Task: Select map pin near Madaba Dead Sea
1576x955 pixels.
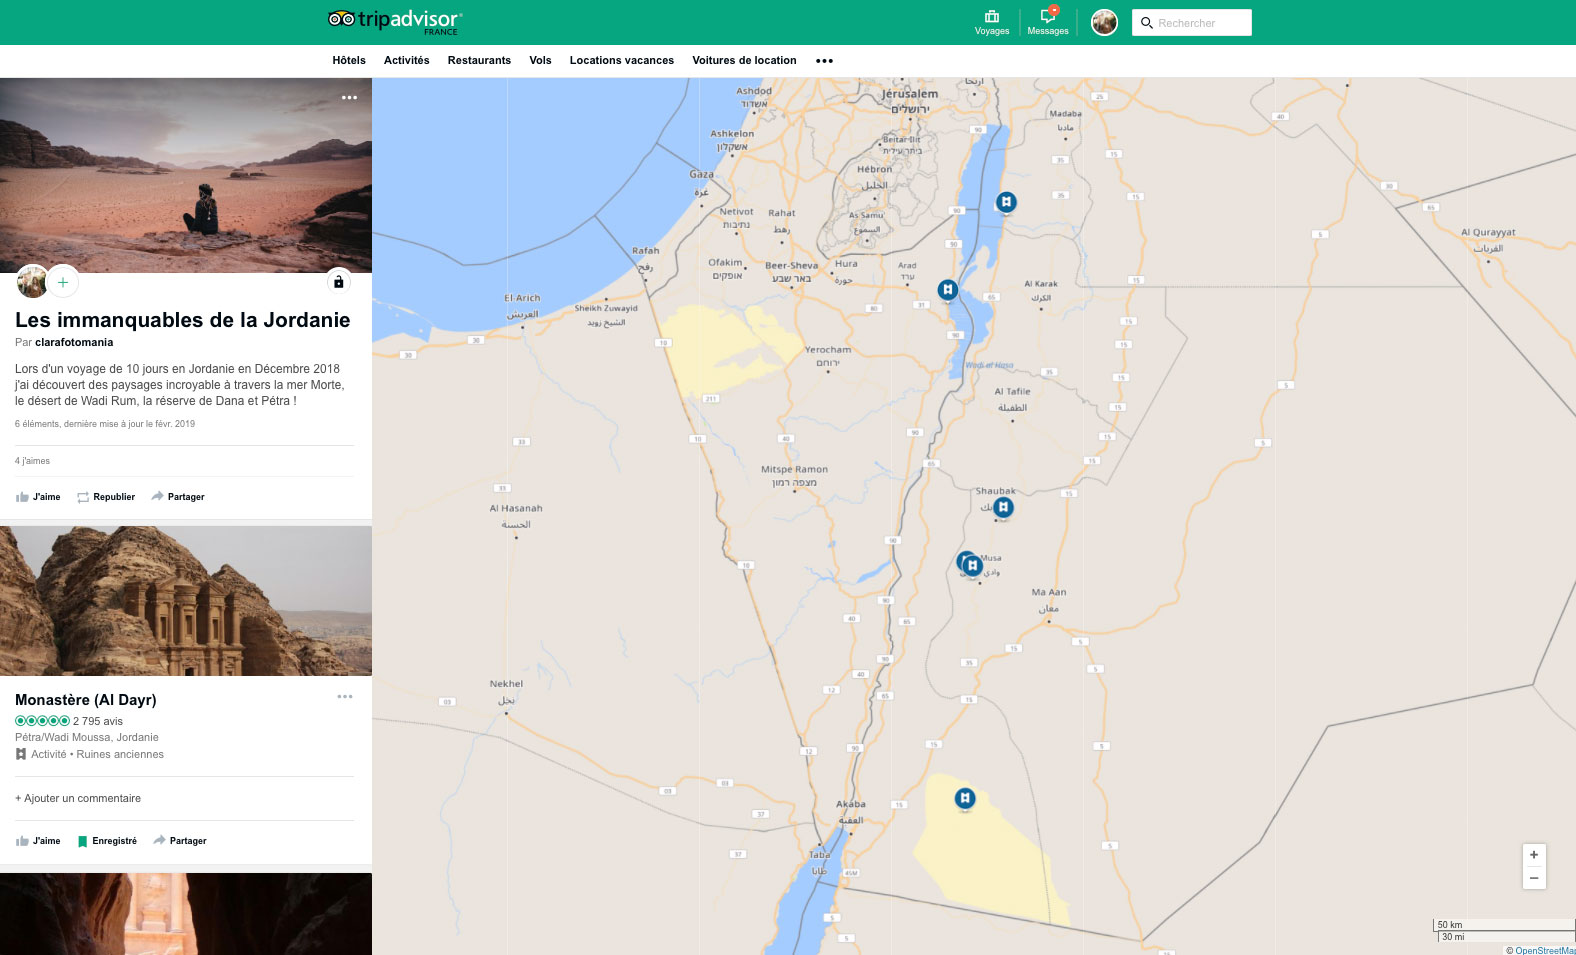Action: [1006, 202]
